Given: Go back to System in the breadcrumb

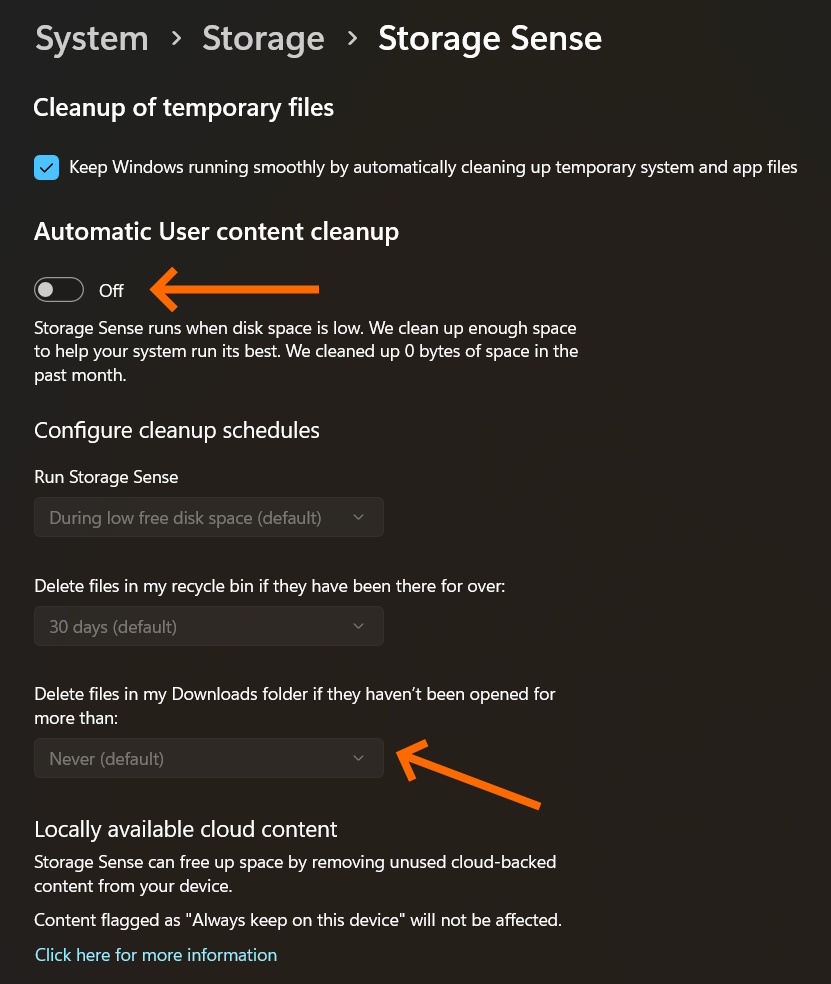Looking at the screenshot, I should tap(91, 39).
